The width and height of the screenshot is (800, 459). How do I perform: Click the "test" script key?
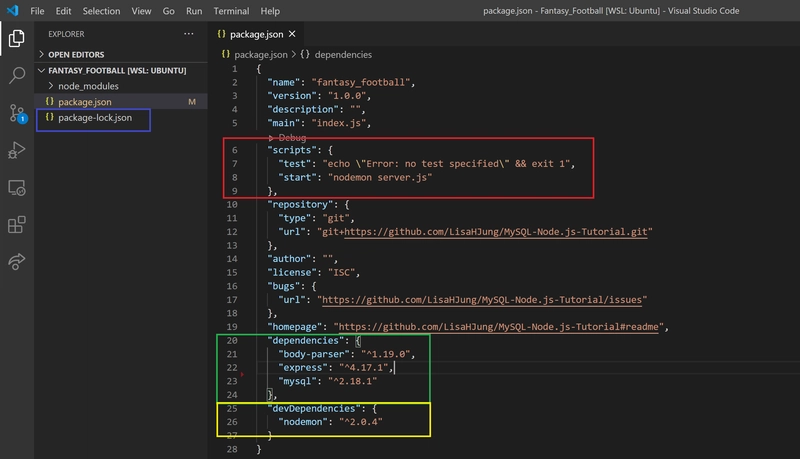tap(295, 164)
